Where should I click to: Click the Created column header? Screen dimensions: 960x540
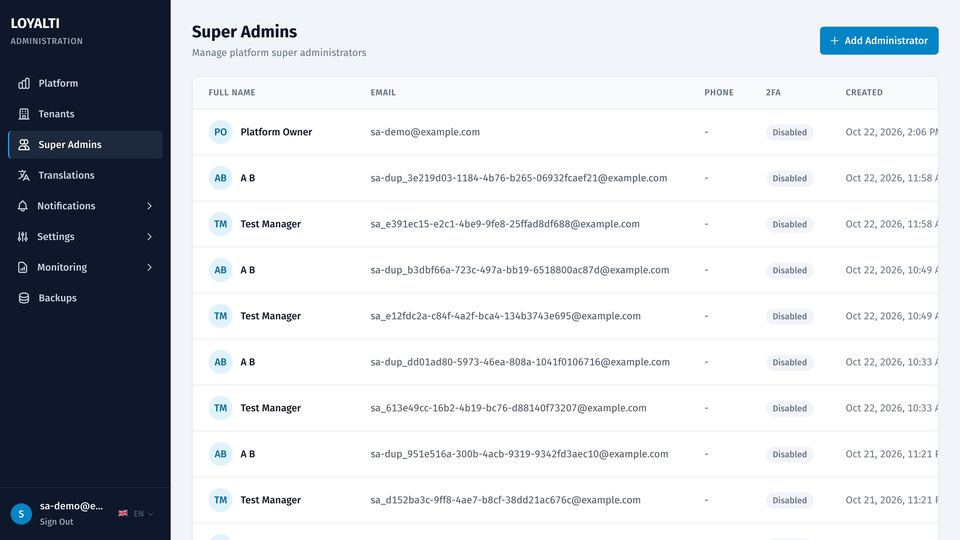(x=864, y=92)
